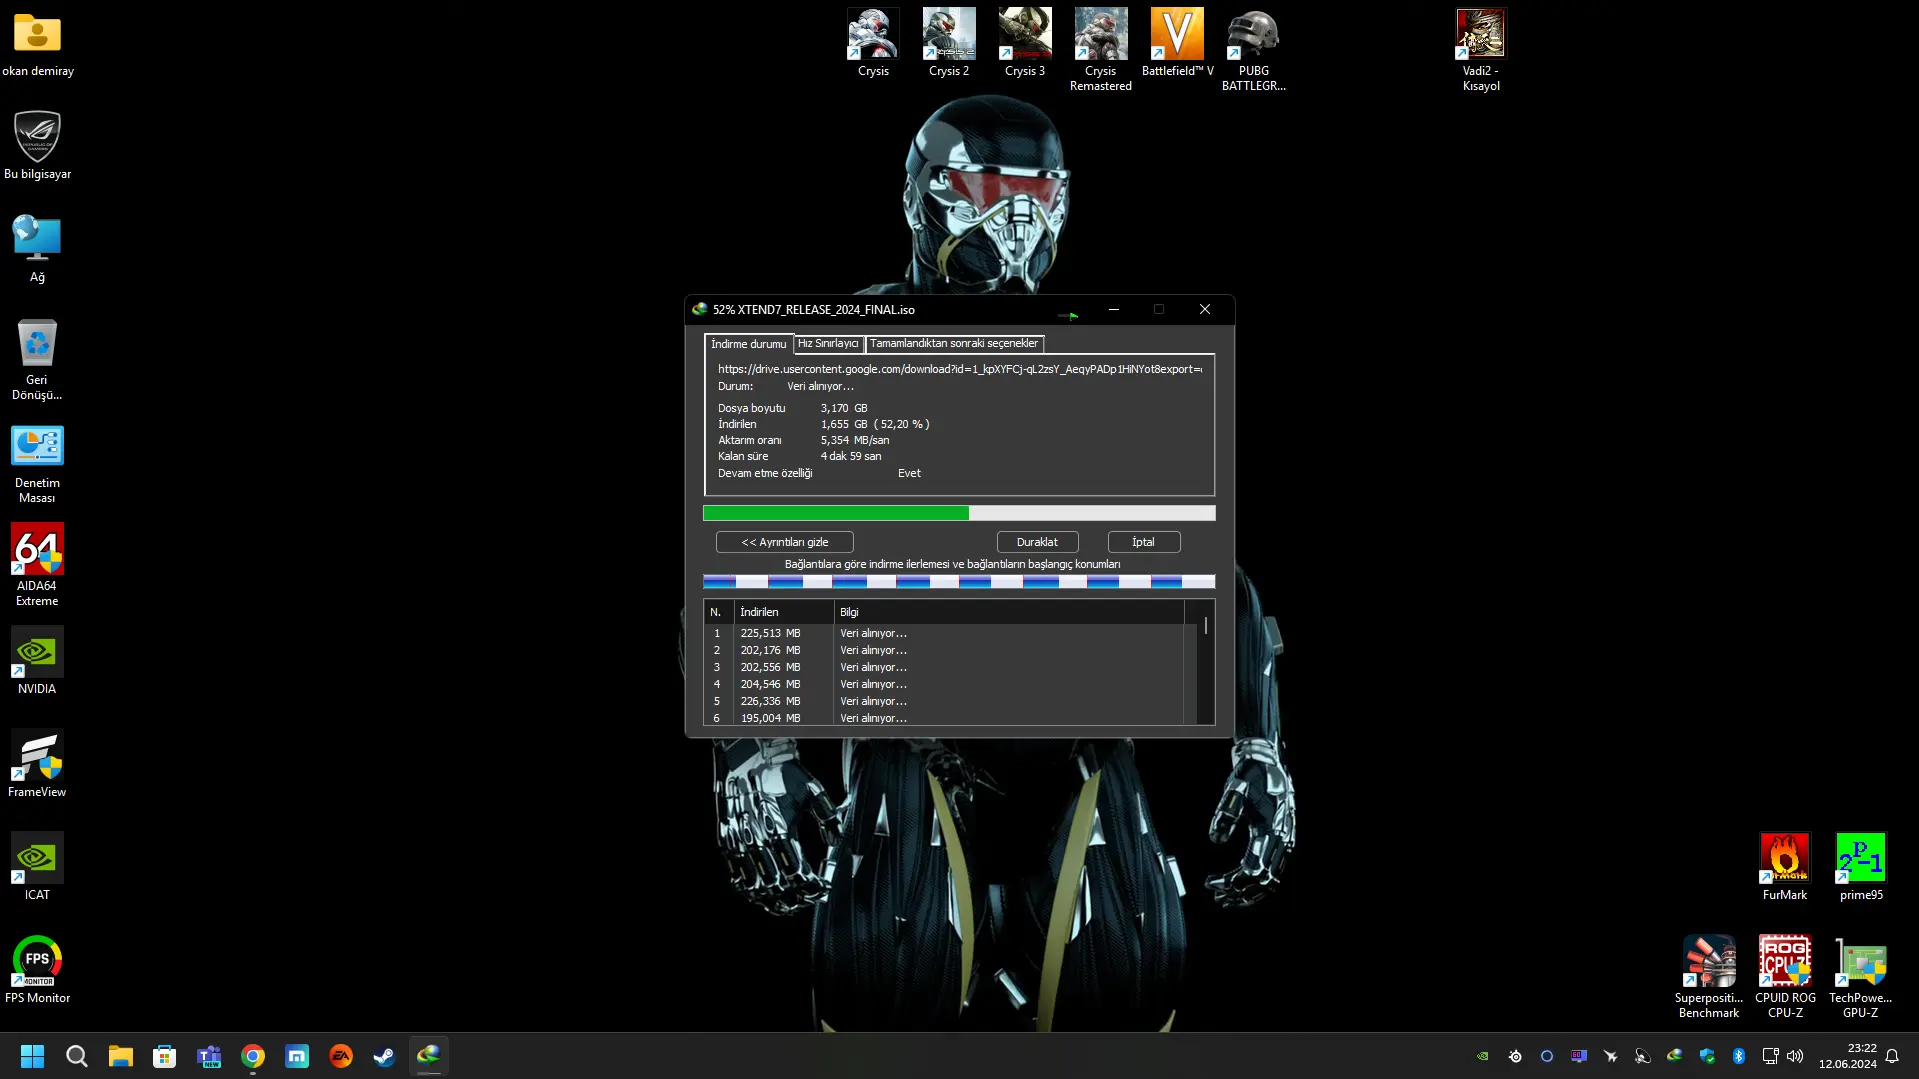Screen dimensions: 1919x1079
Task: Open the NVIDIA tray icon
Action: click(x=1483, y=1056)
